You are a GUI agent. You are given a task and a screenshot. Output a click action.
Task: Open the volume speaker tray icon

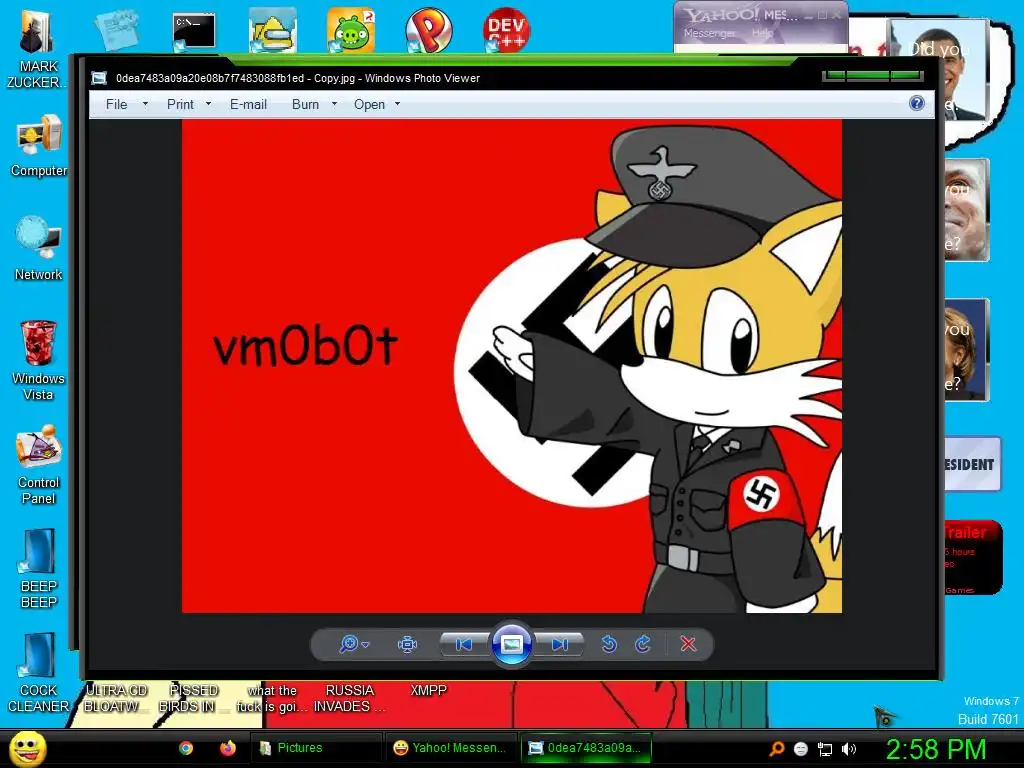point(849,749)
